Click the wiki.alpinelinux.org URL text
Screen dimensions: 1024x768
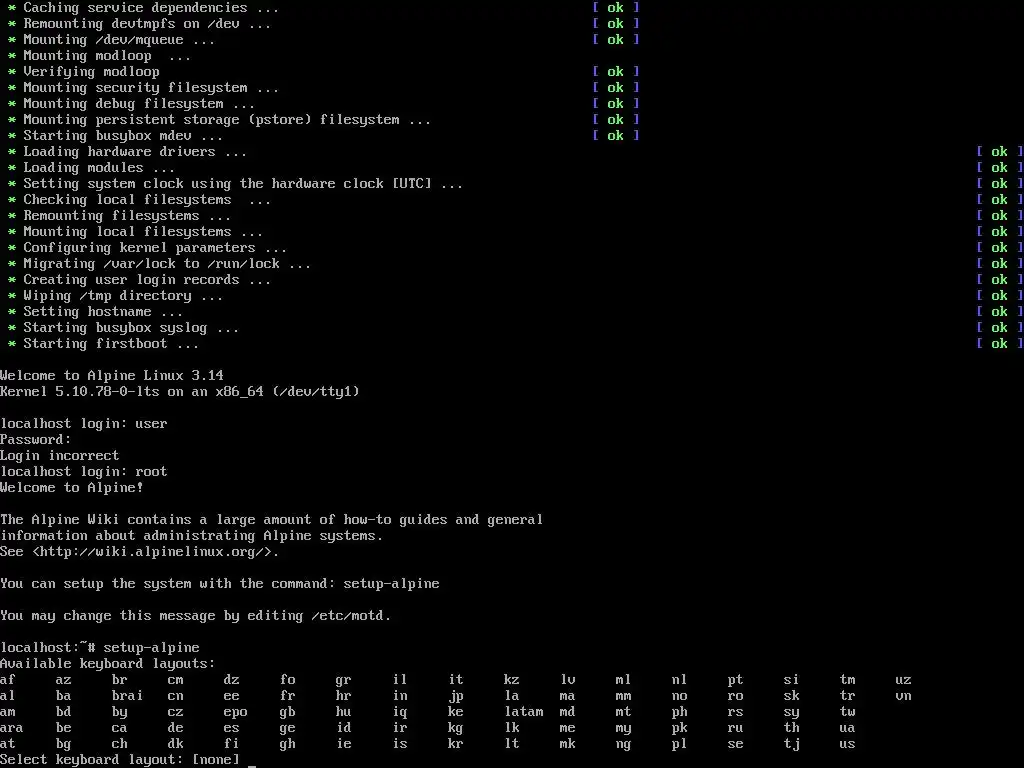click(155, 552)
